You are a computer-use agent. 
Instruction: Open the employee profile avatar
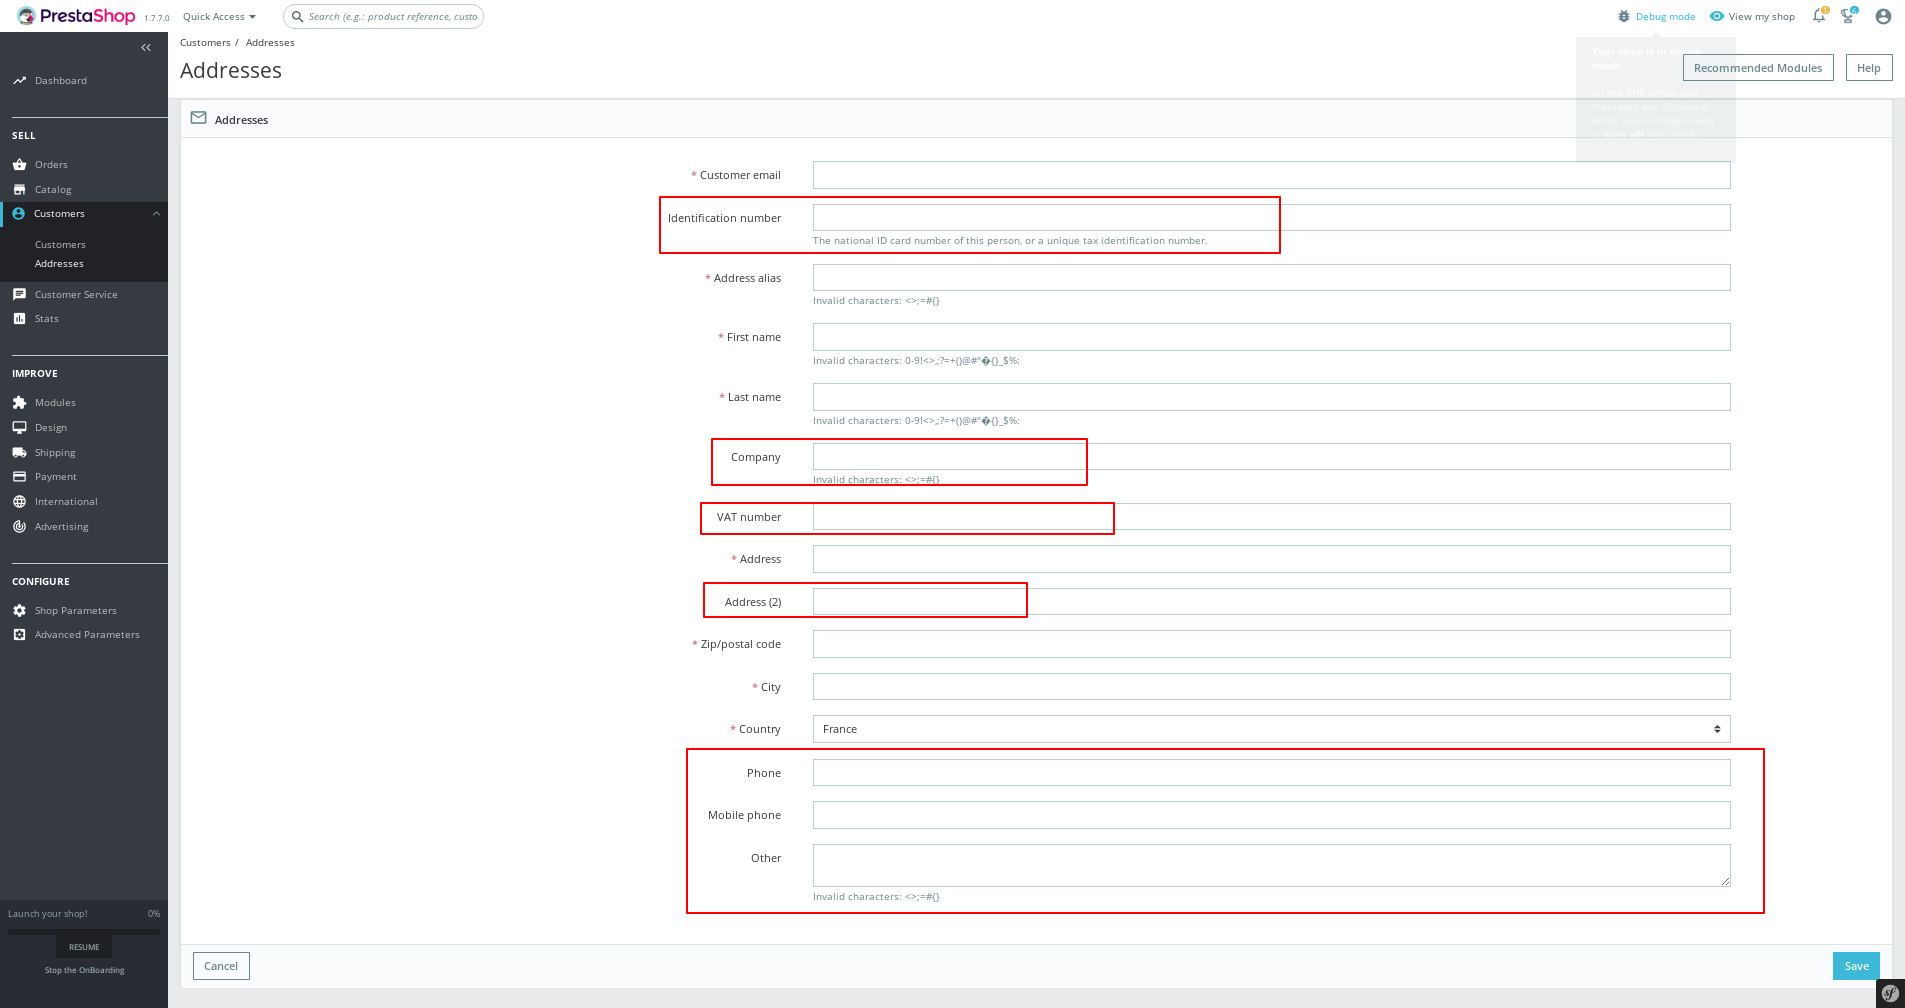pyautogui.click(x=1883, y=16)
